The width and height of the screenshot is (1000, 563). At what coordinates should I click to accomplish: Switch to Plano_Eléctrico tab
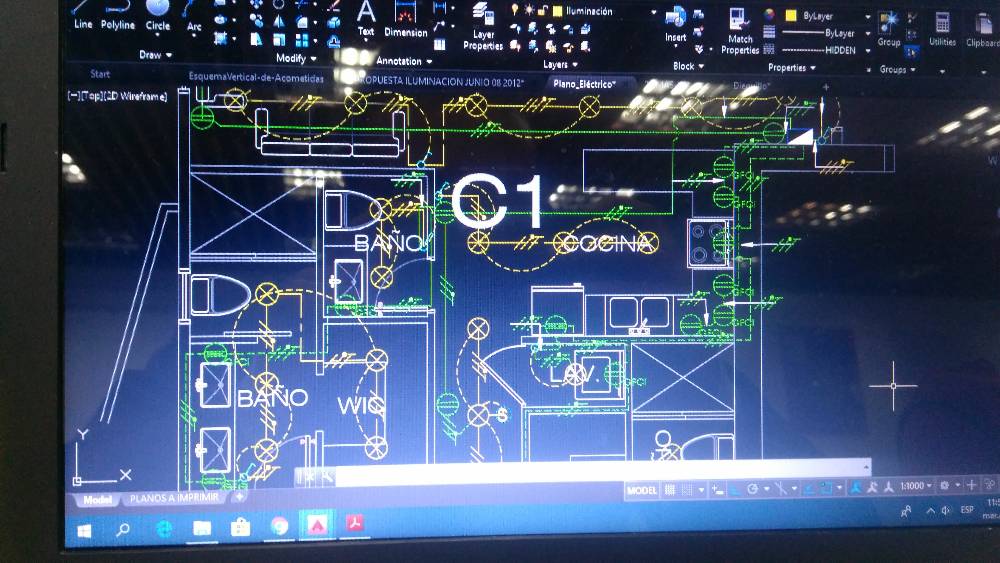[584, 84]
